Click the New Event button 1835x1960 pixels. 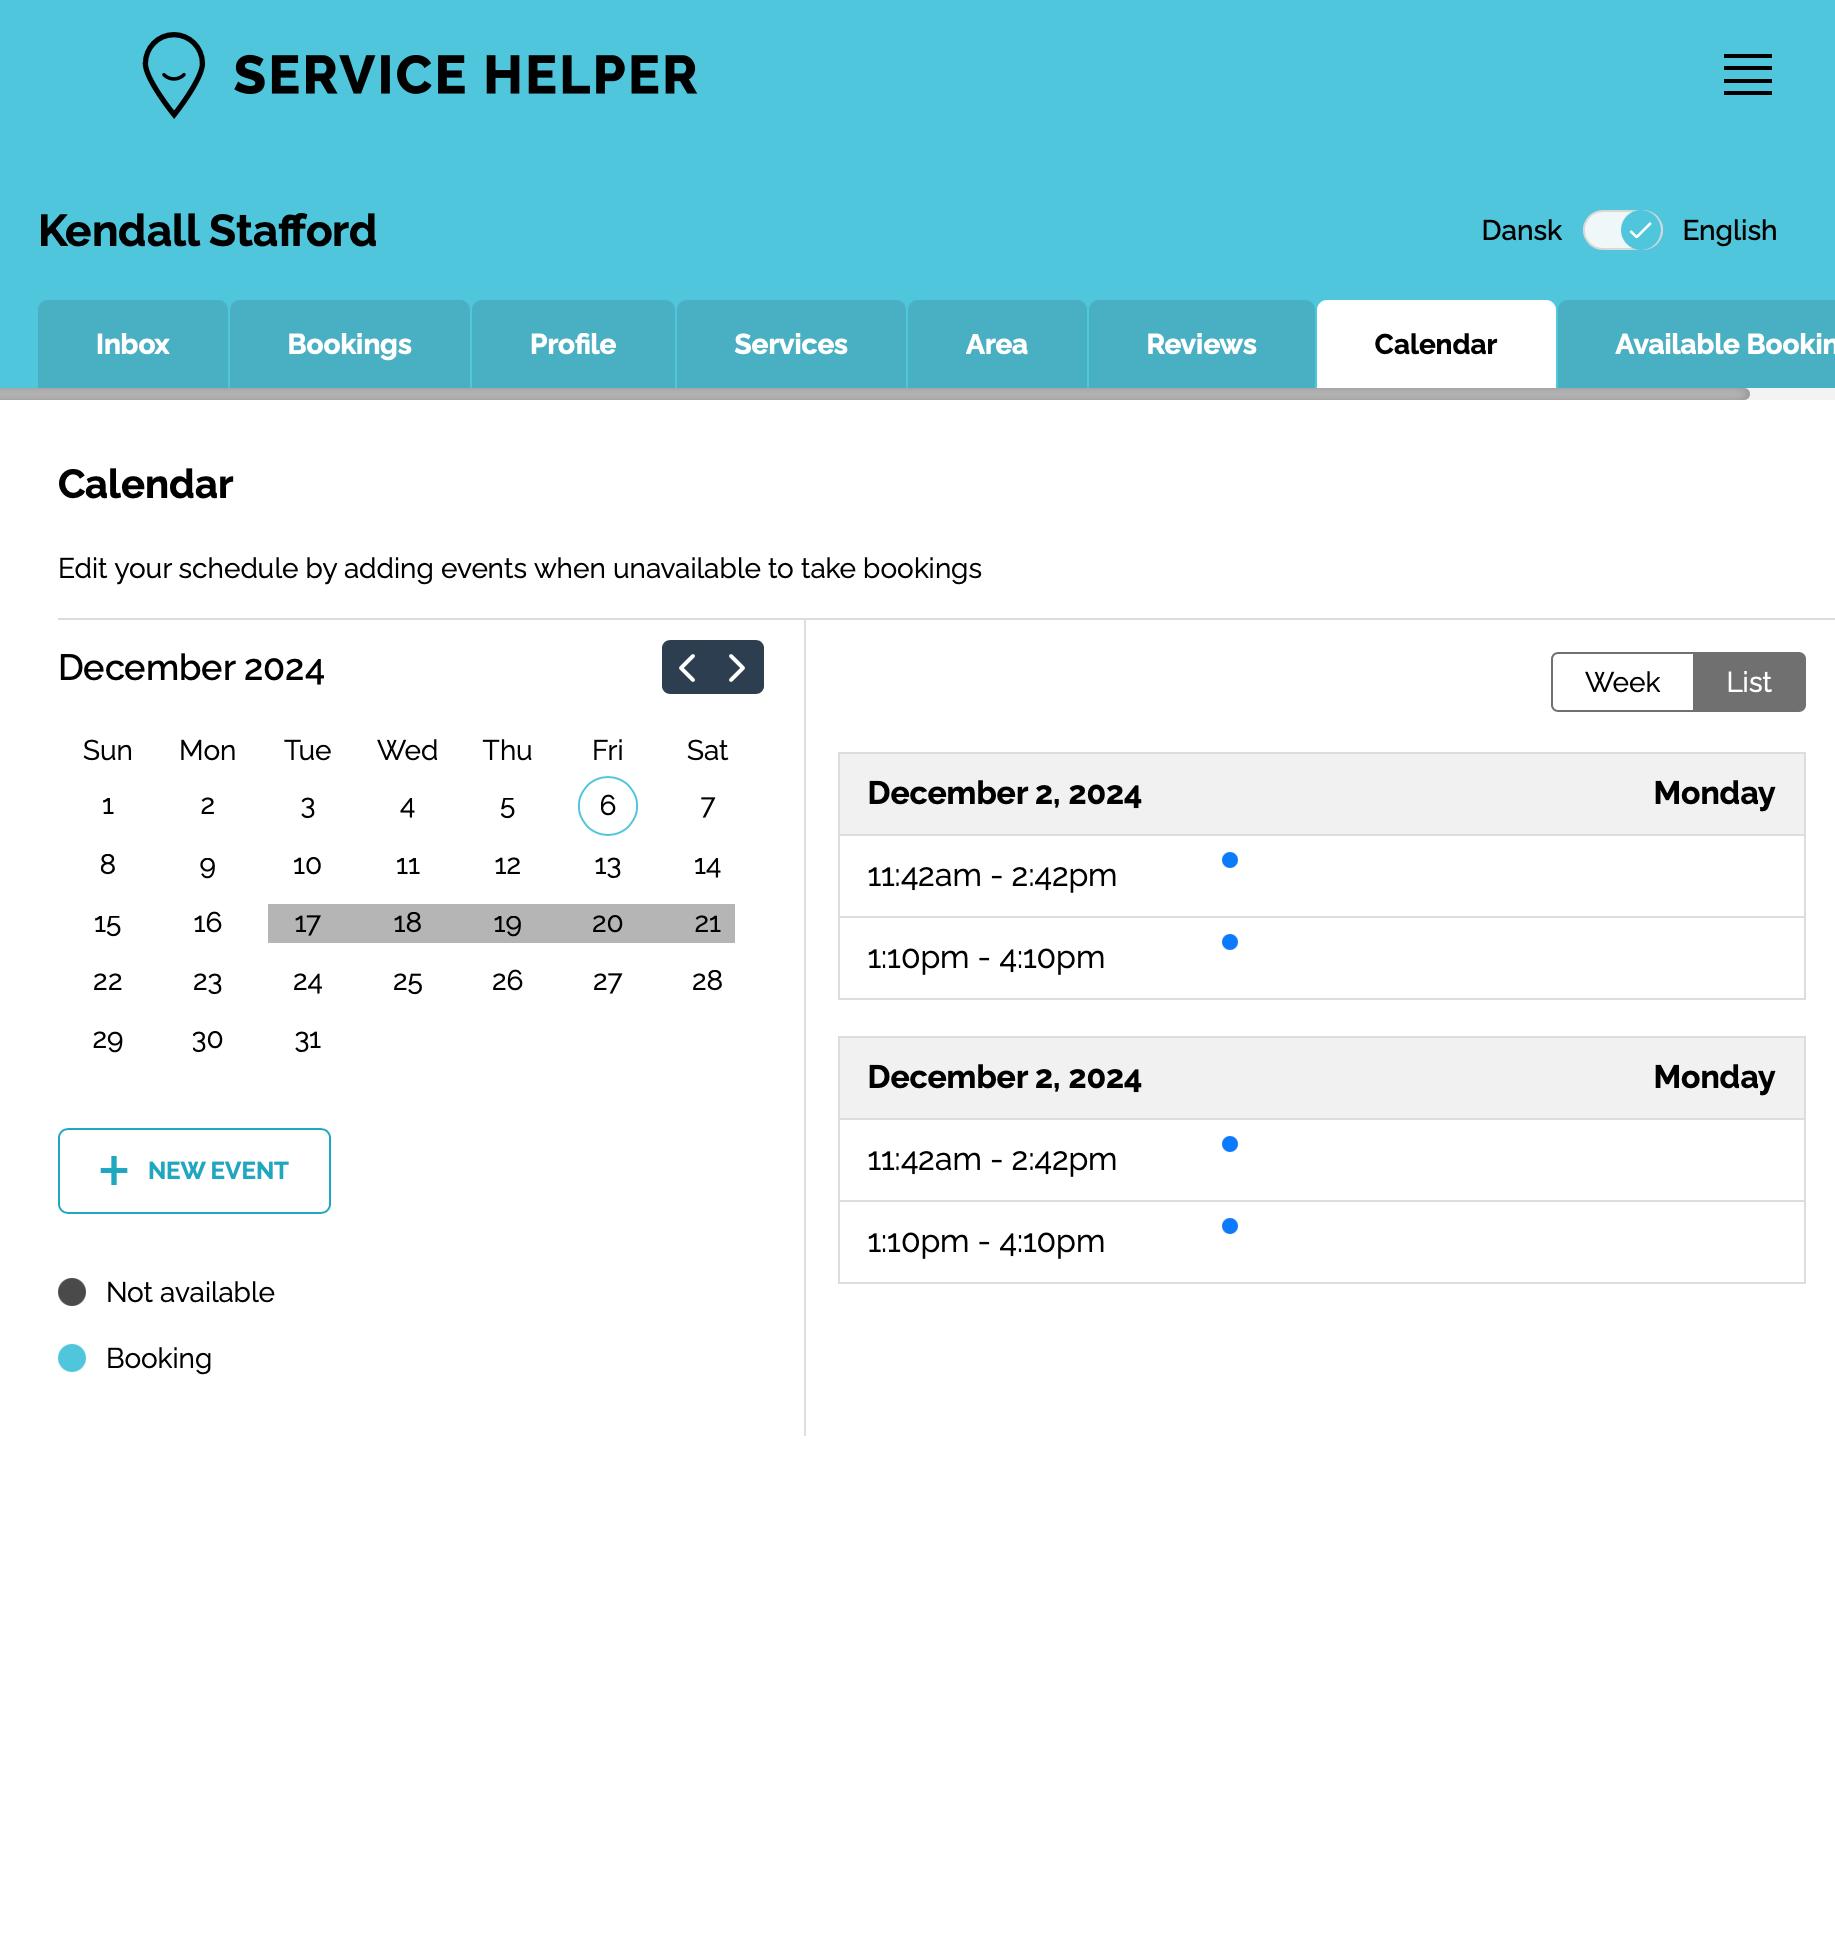[194, 1171]
